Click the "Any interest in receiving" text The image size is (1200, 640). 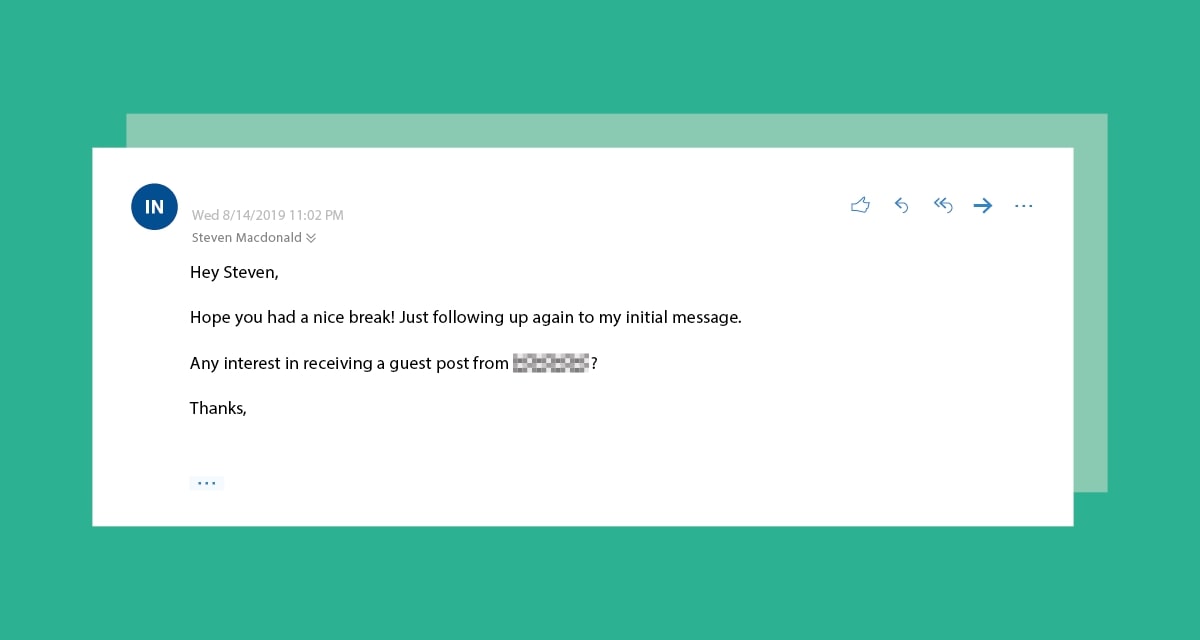coord(281,364)
